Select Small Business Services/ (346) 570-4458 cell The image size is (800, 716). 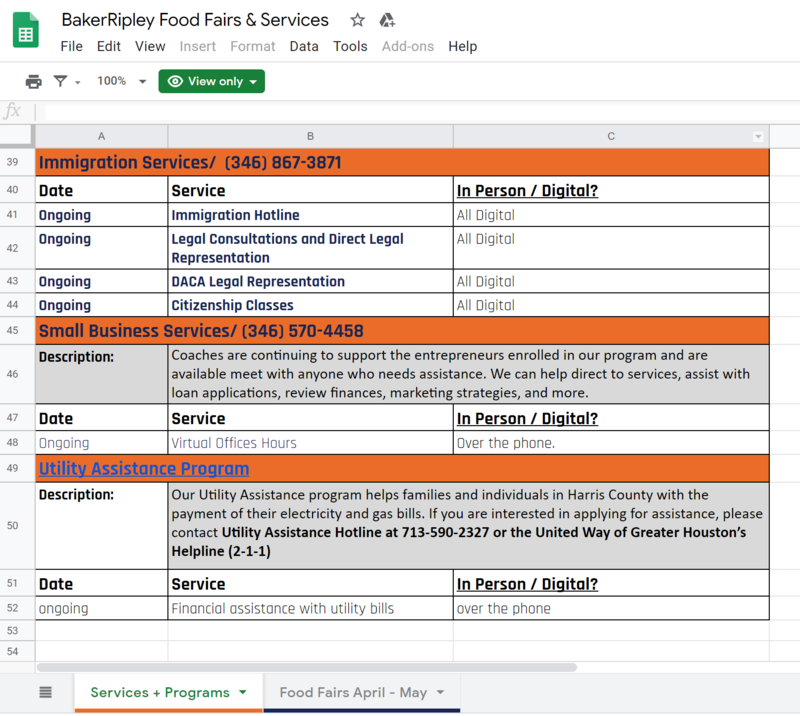pyautogui.click(x=402, y=331)
